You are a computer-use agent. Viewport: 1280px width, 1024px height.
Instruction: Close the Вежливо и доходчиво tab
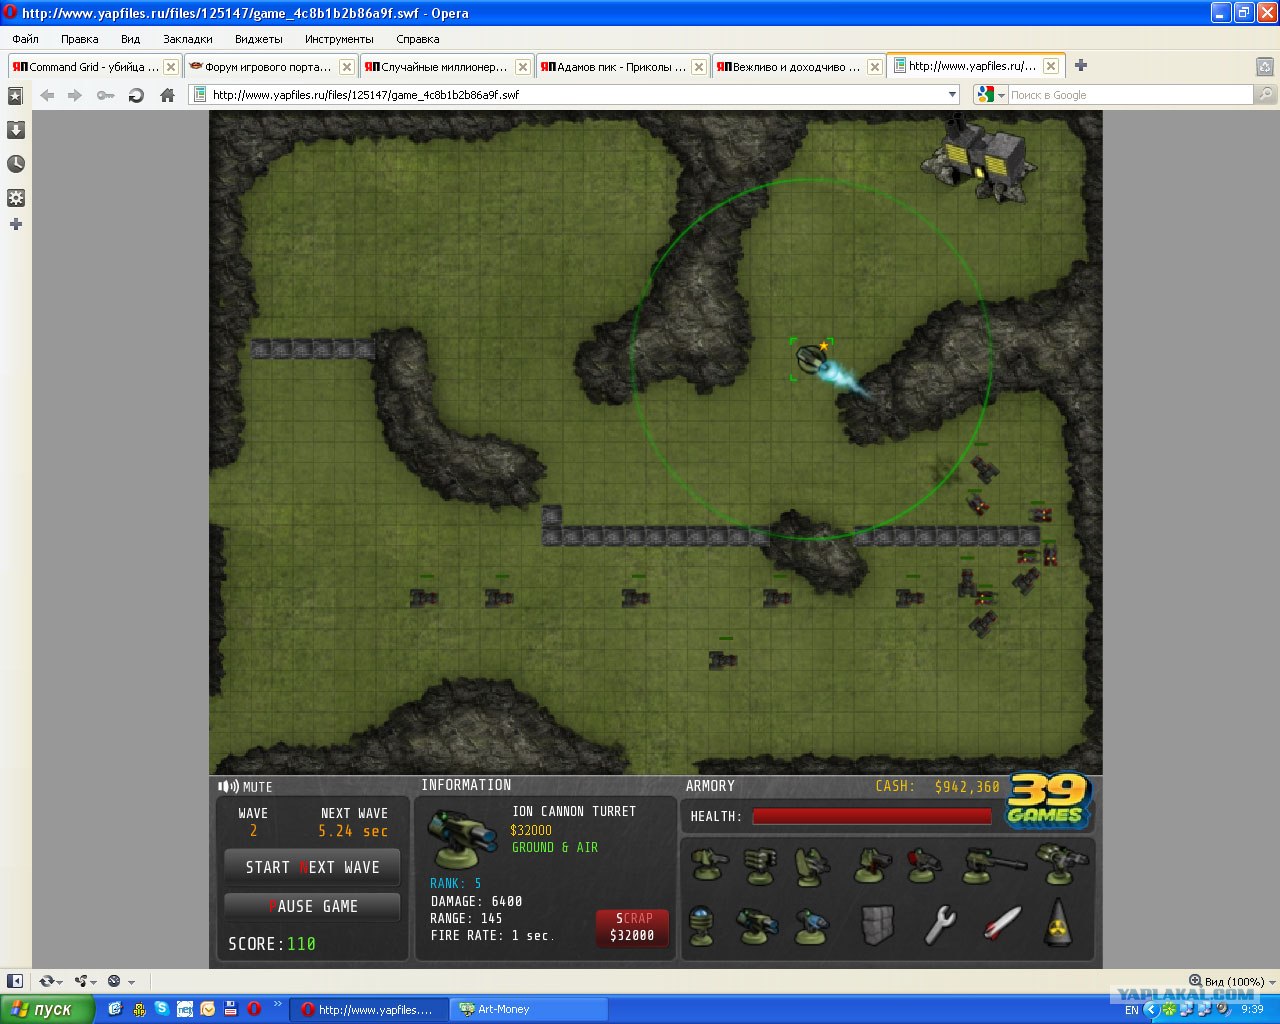tap(875, 67)
